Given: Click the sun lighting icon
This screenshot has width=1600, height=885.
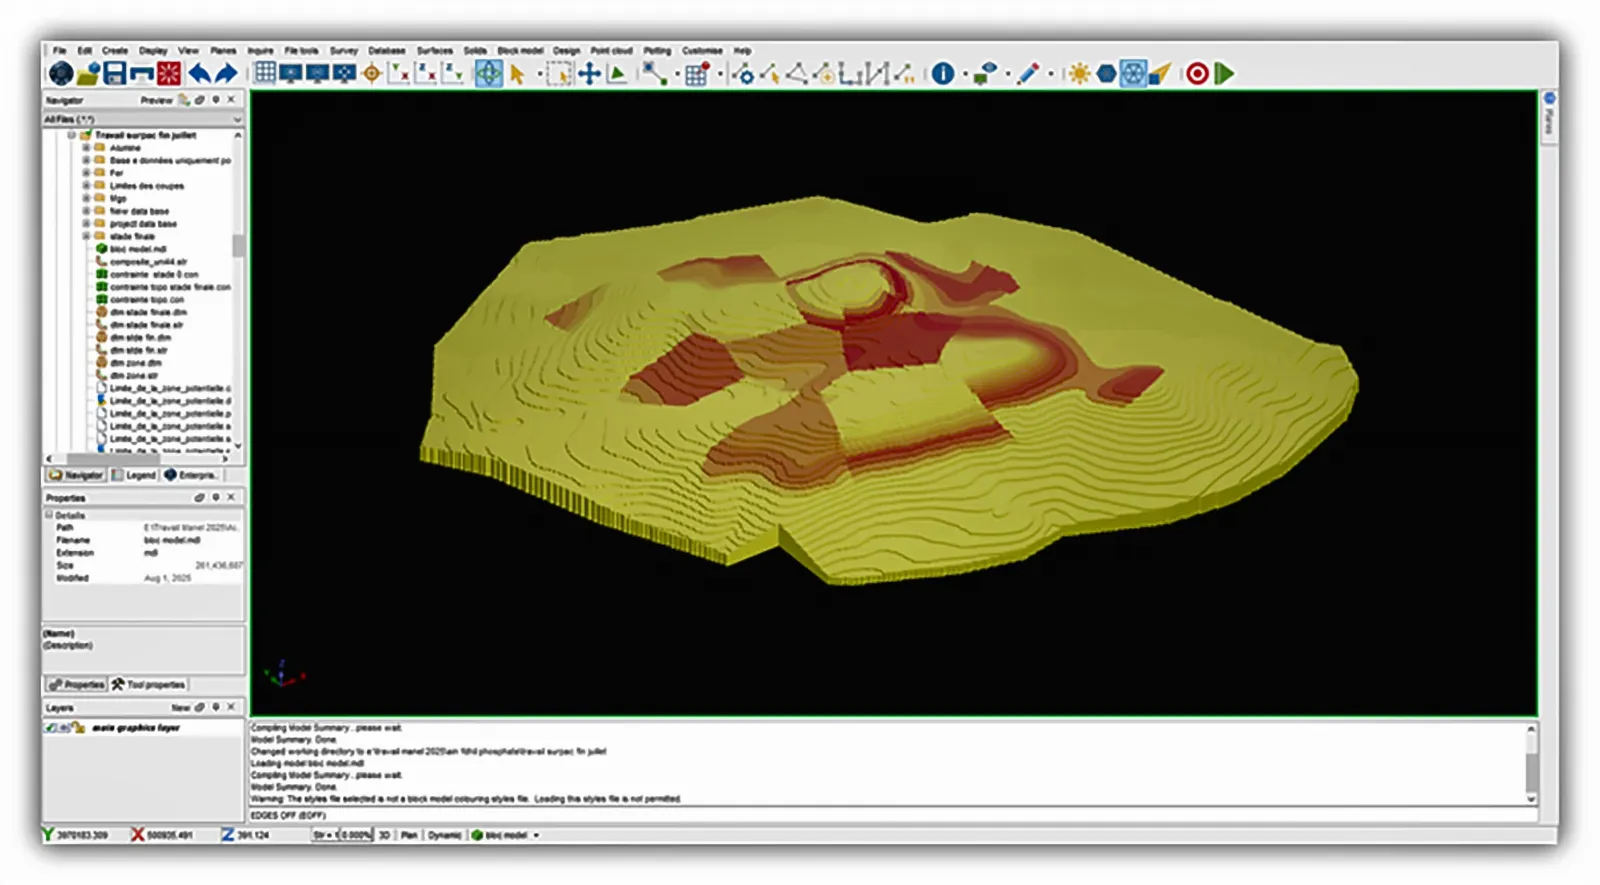Looking at the screenshot, I should click(x=1079, y=73).
